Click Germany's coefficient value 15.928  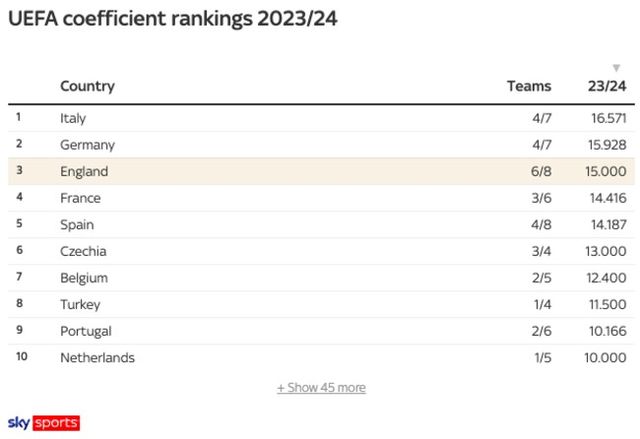pos(608,145)
